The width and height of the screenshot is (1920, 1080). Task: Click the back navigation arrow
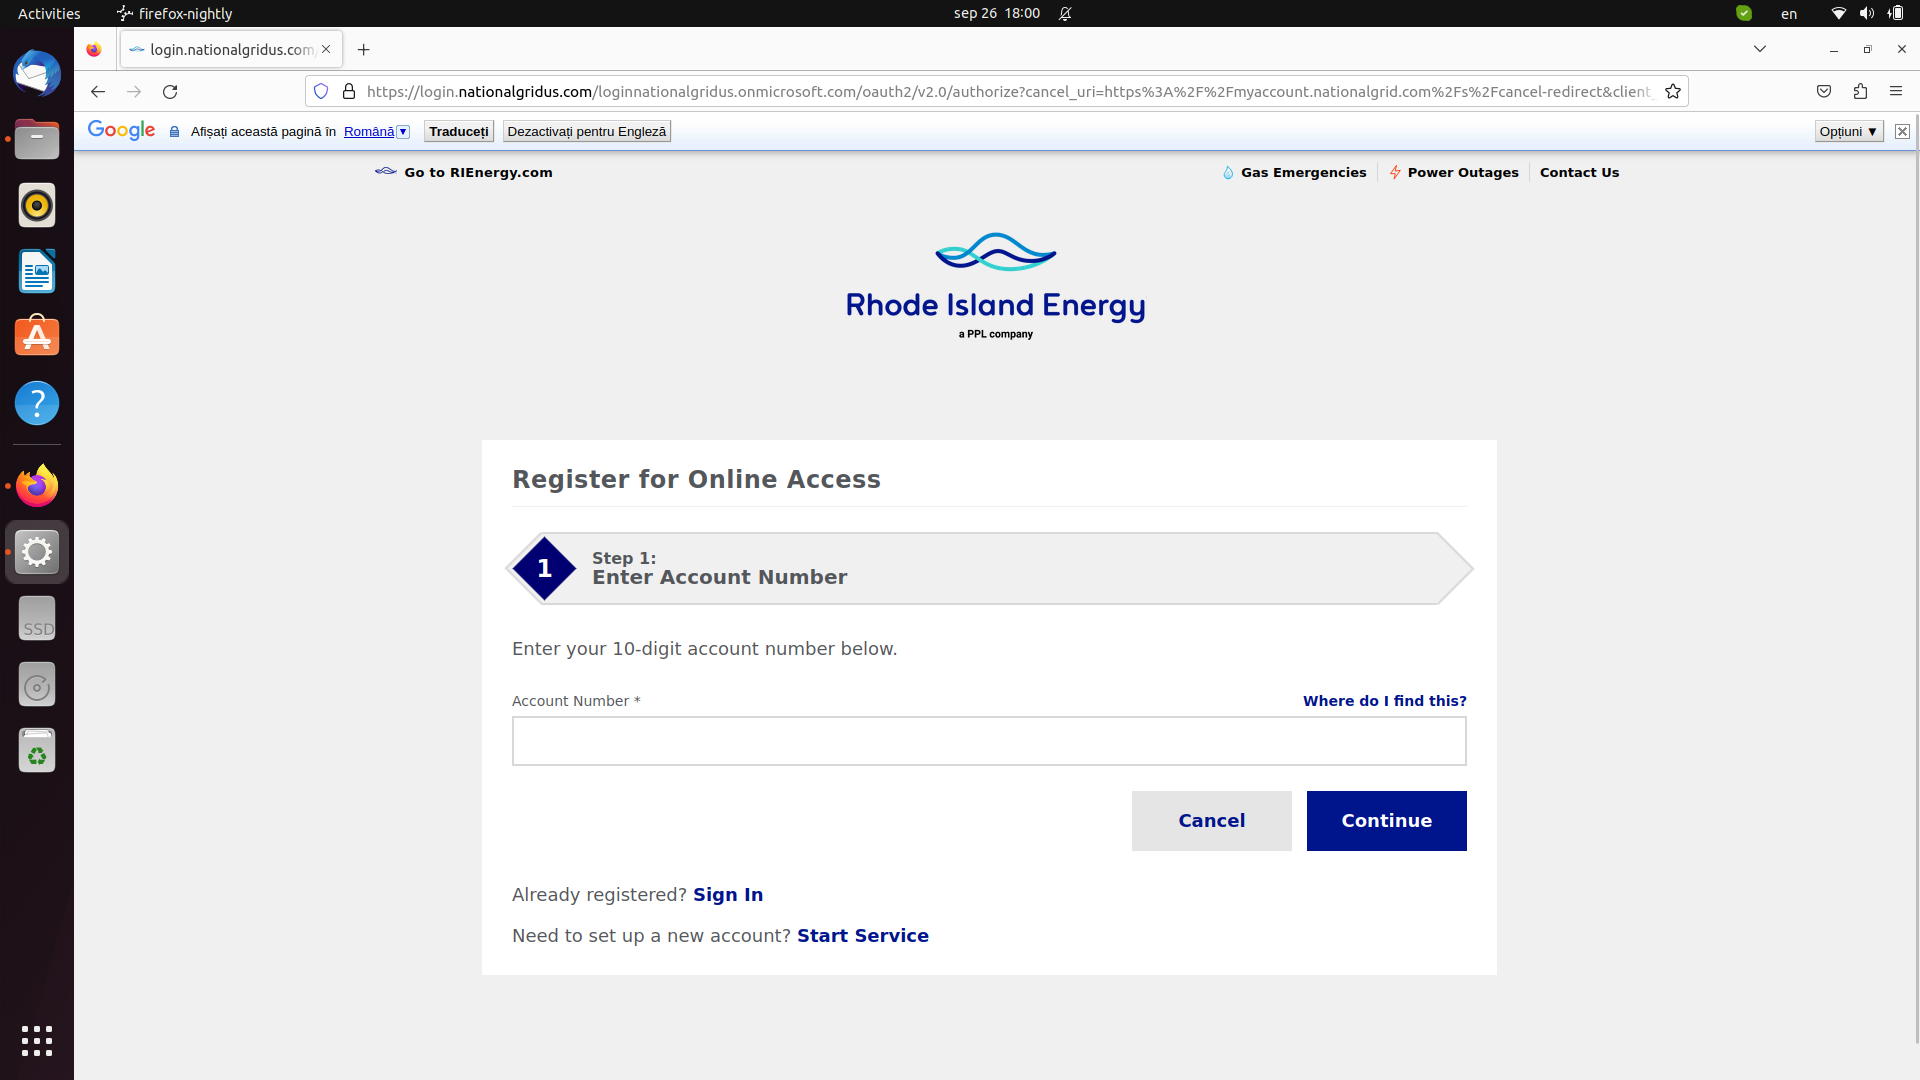click(x=97, y=91)
